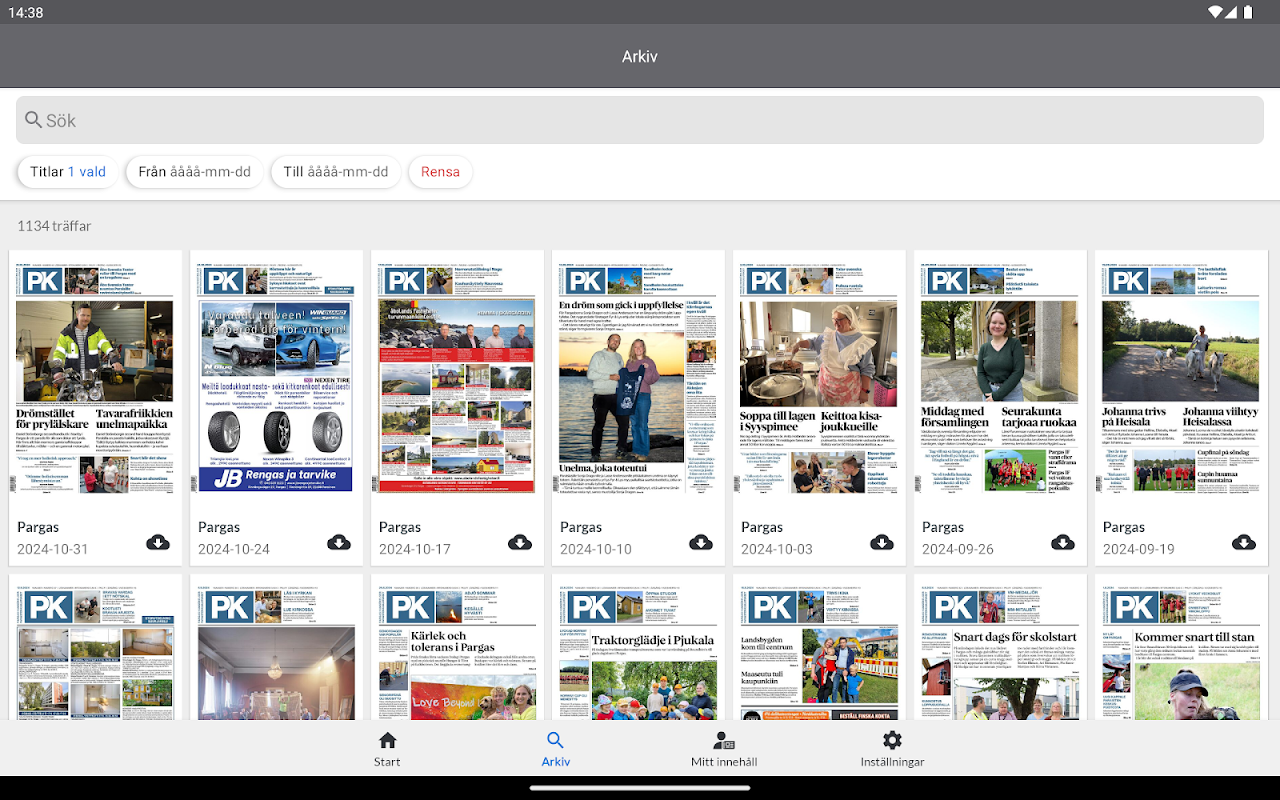Image resolution: width=1280 pixels, height=800 pixels.
Task: Download the Pargas 2024-10-31 issue
Action: pyautogui.click(x=158, y=542)
